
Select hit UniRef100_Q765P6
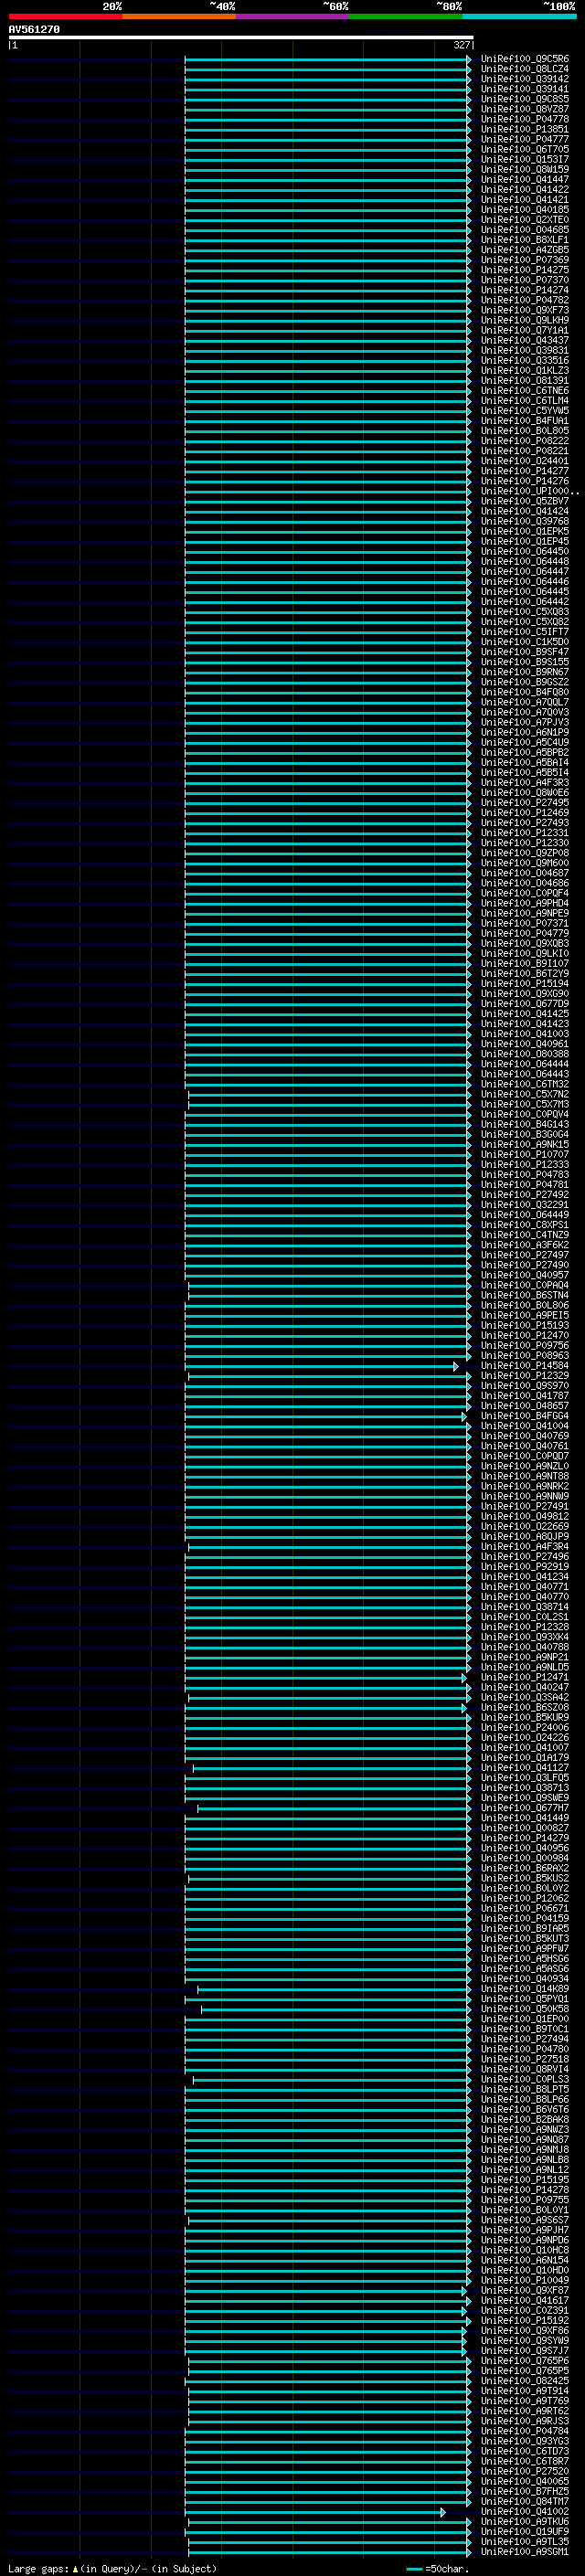pos(524,2361)
